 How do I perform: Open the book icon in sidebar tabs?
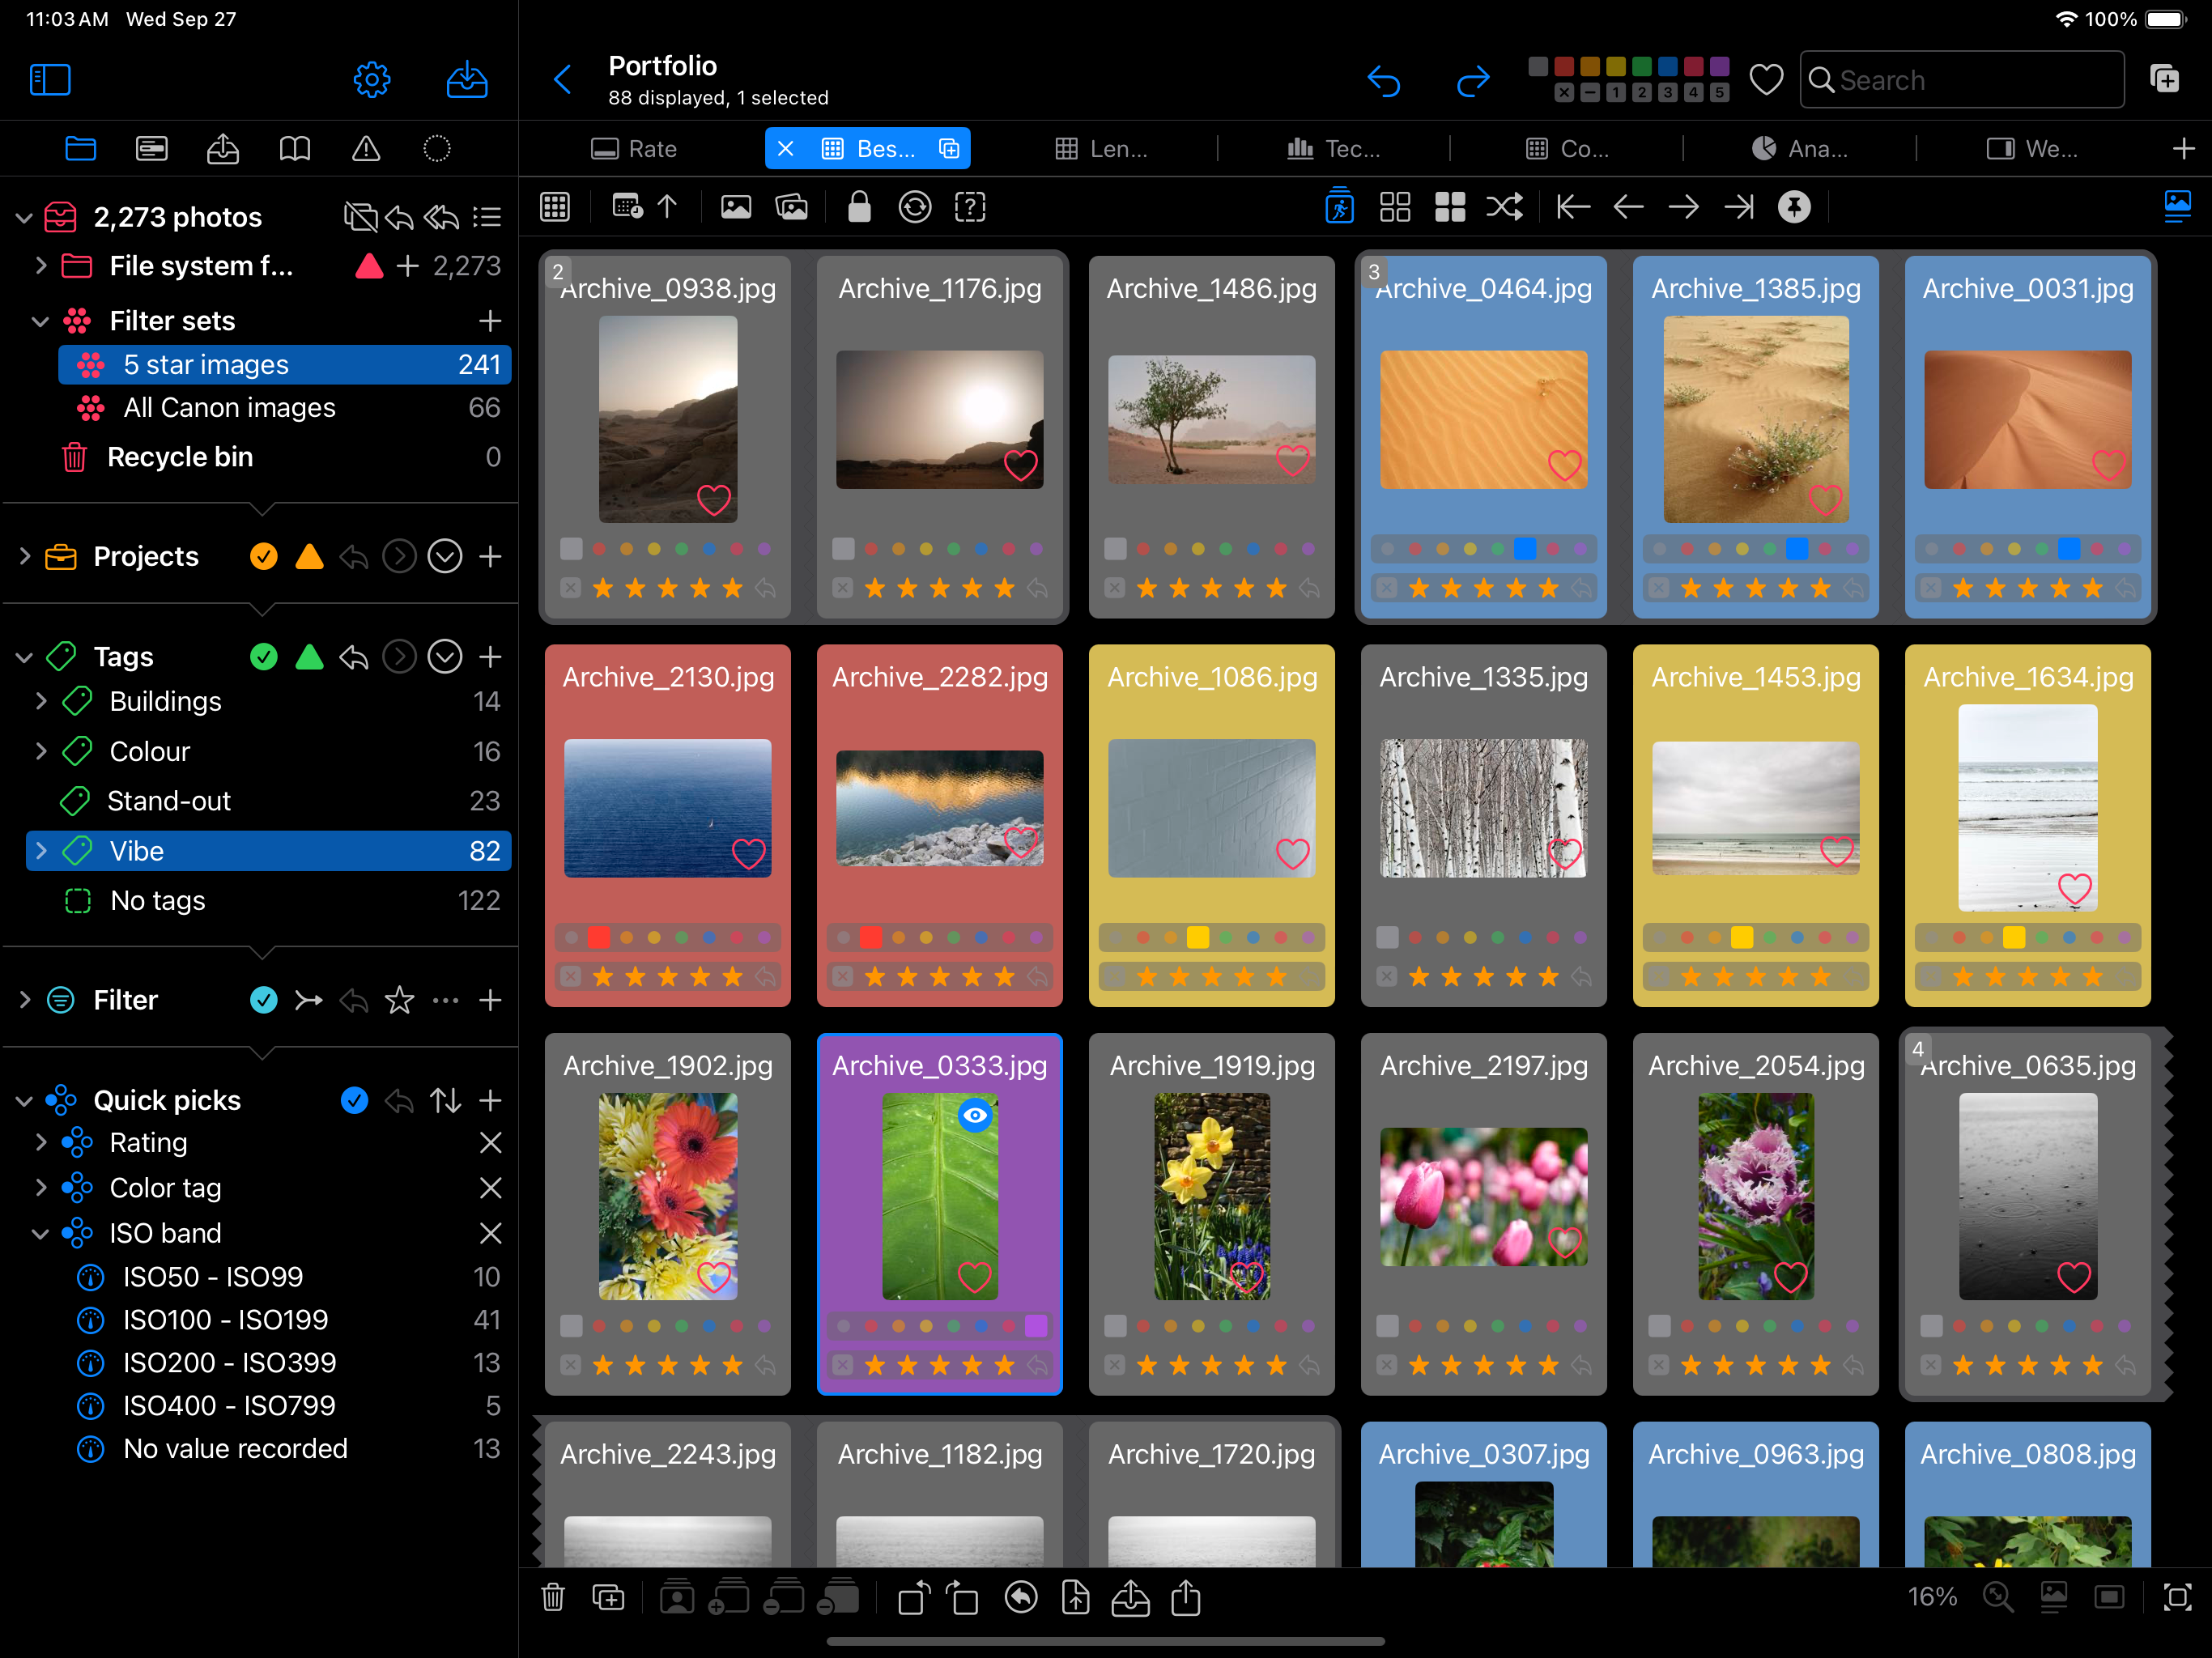[x=294, y=149]
